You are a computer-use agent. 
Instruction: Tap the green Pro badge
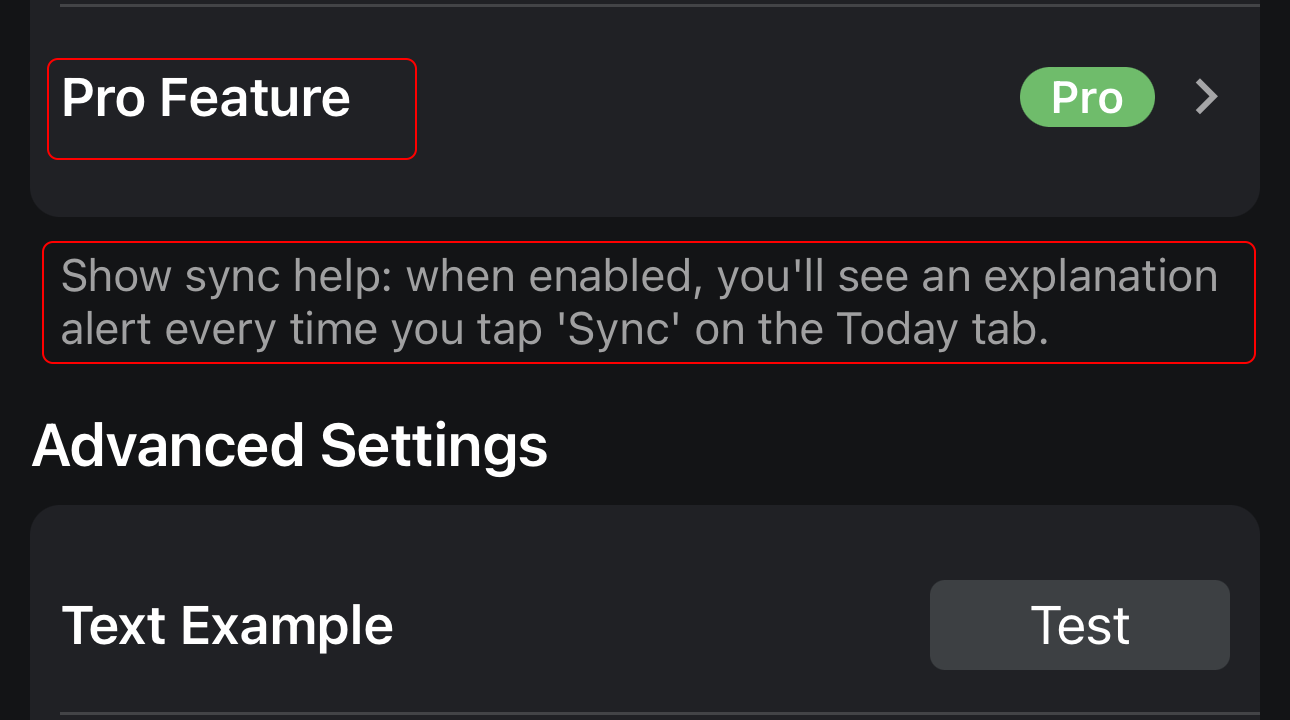[1086, 97]
